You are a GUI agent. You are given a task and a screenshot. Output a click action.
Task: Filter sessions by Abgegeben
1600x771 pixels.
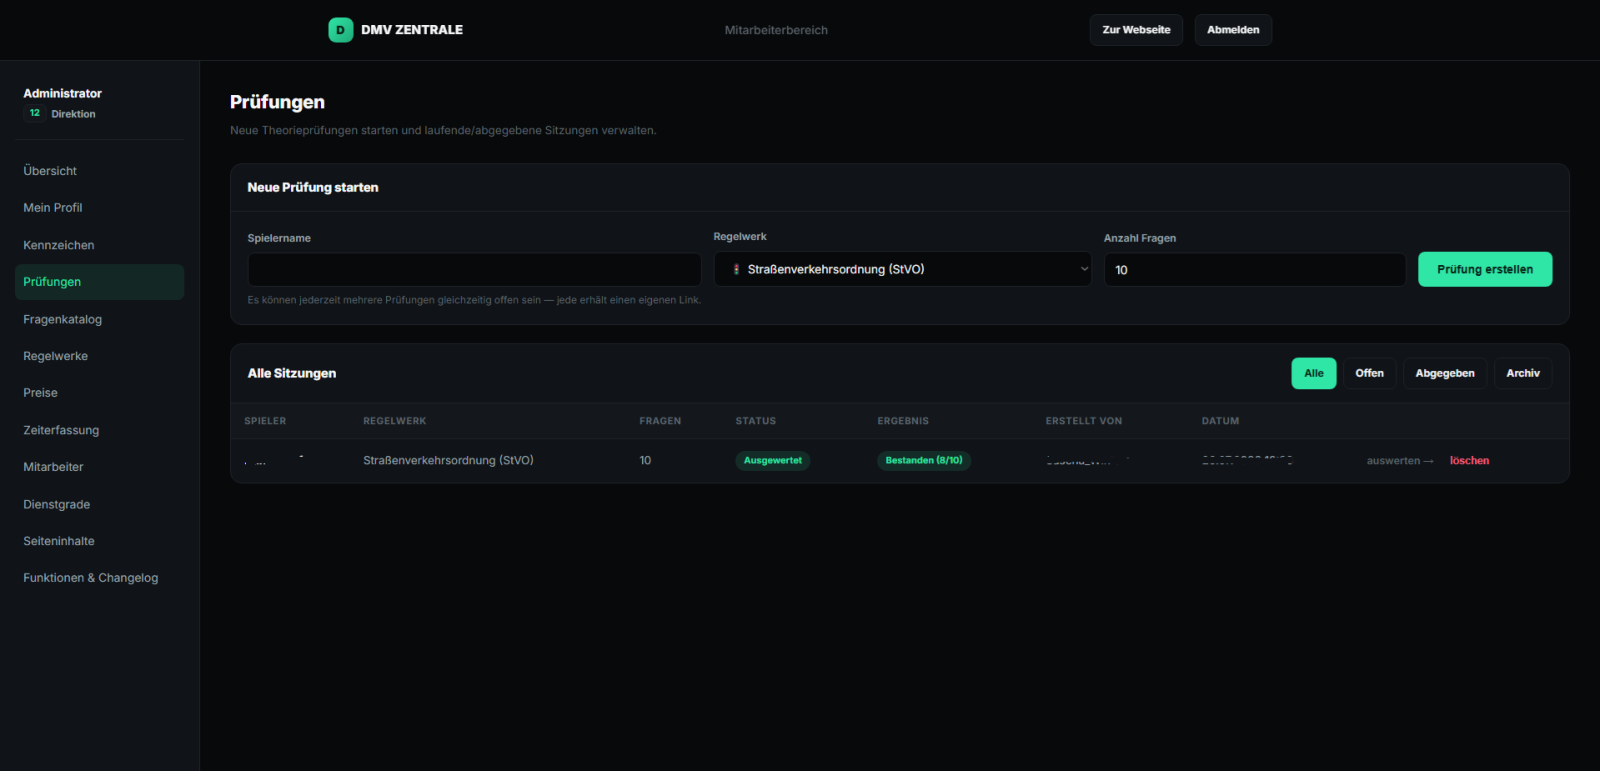pos(1445,373)
